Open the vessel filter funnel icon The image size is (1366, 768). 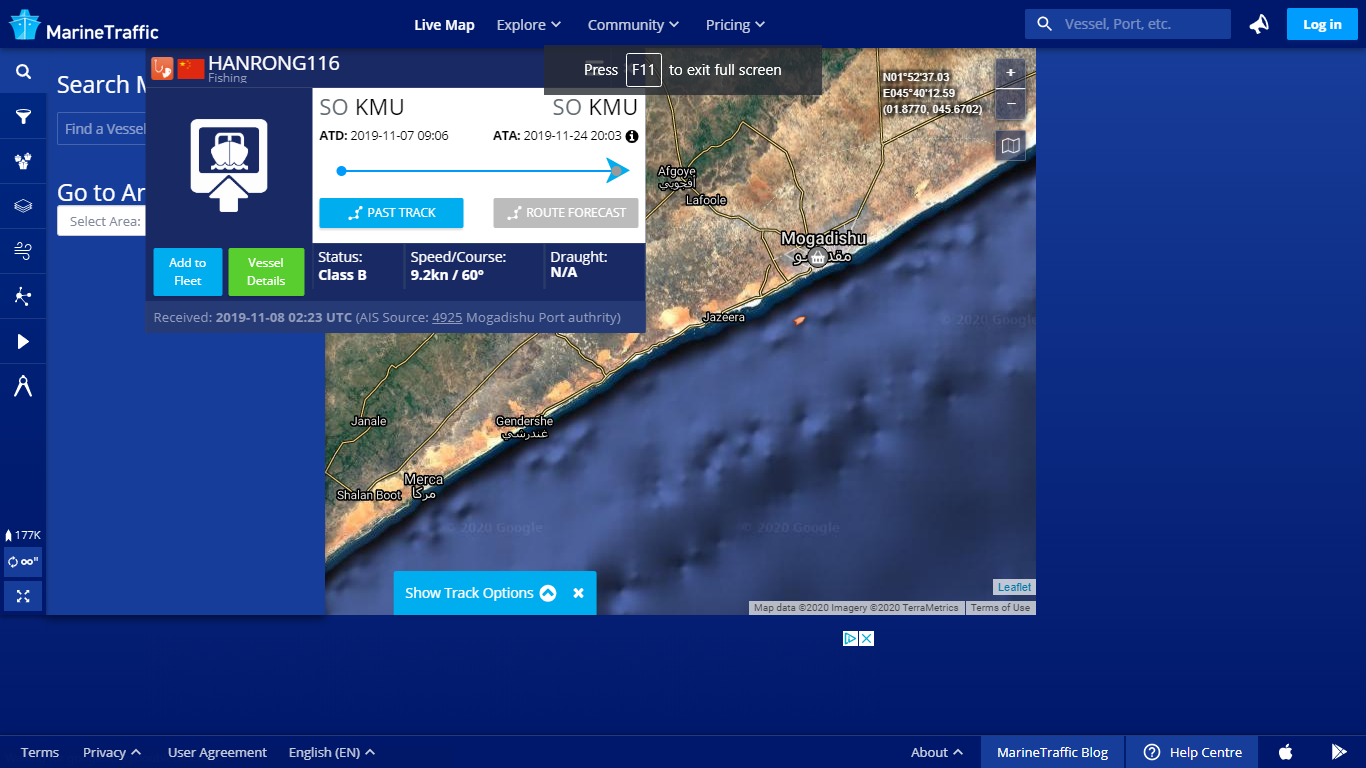[x=23, y=117]
